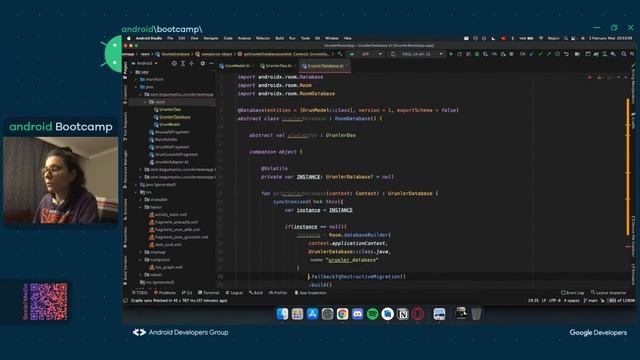Open the Build menu
Viewport: 640px width, 360px height.
point(280,38)
